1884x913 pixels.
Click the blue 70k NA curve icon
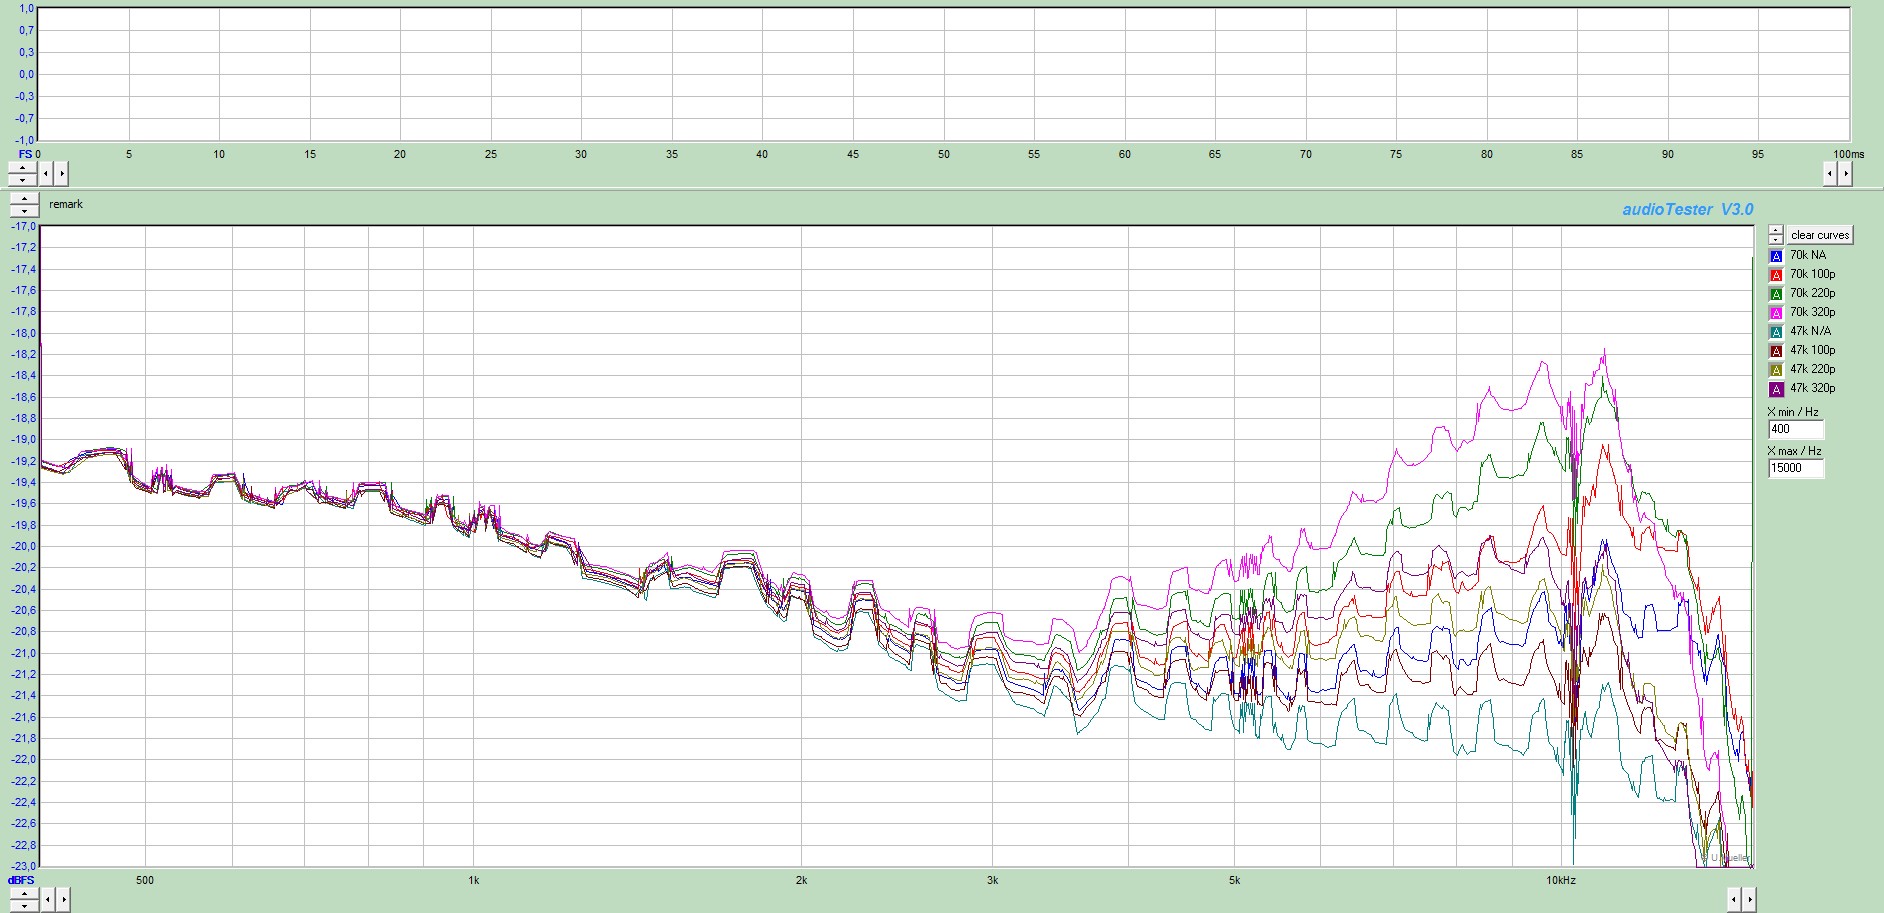click(1776, 256)
